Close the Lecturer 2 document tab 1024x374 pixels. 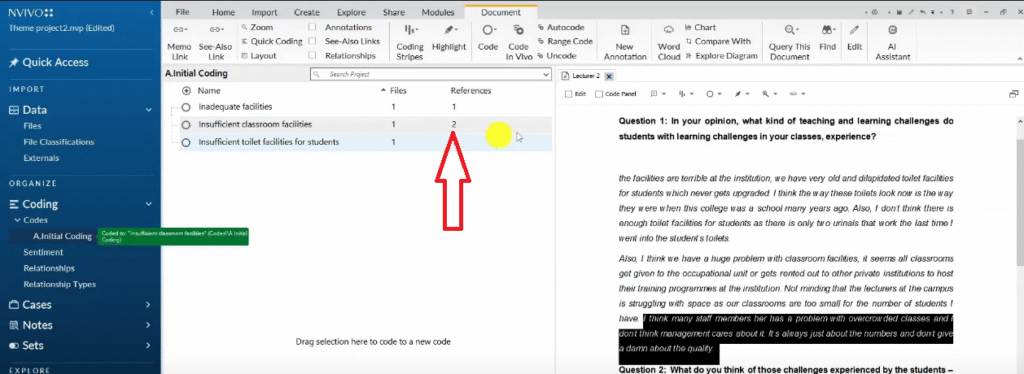609,76
